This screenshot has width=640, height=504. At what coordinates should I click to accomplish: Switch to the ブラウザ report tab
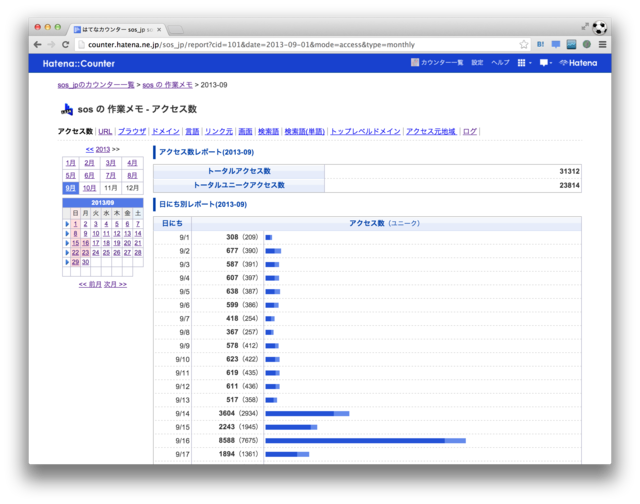point(132,131)
